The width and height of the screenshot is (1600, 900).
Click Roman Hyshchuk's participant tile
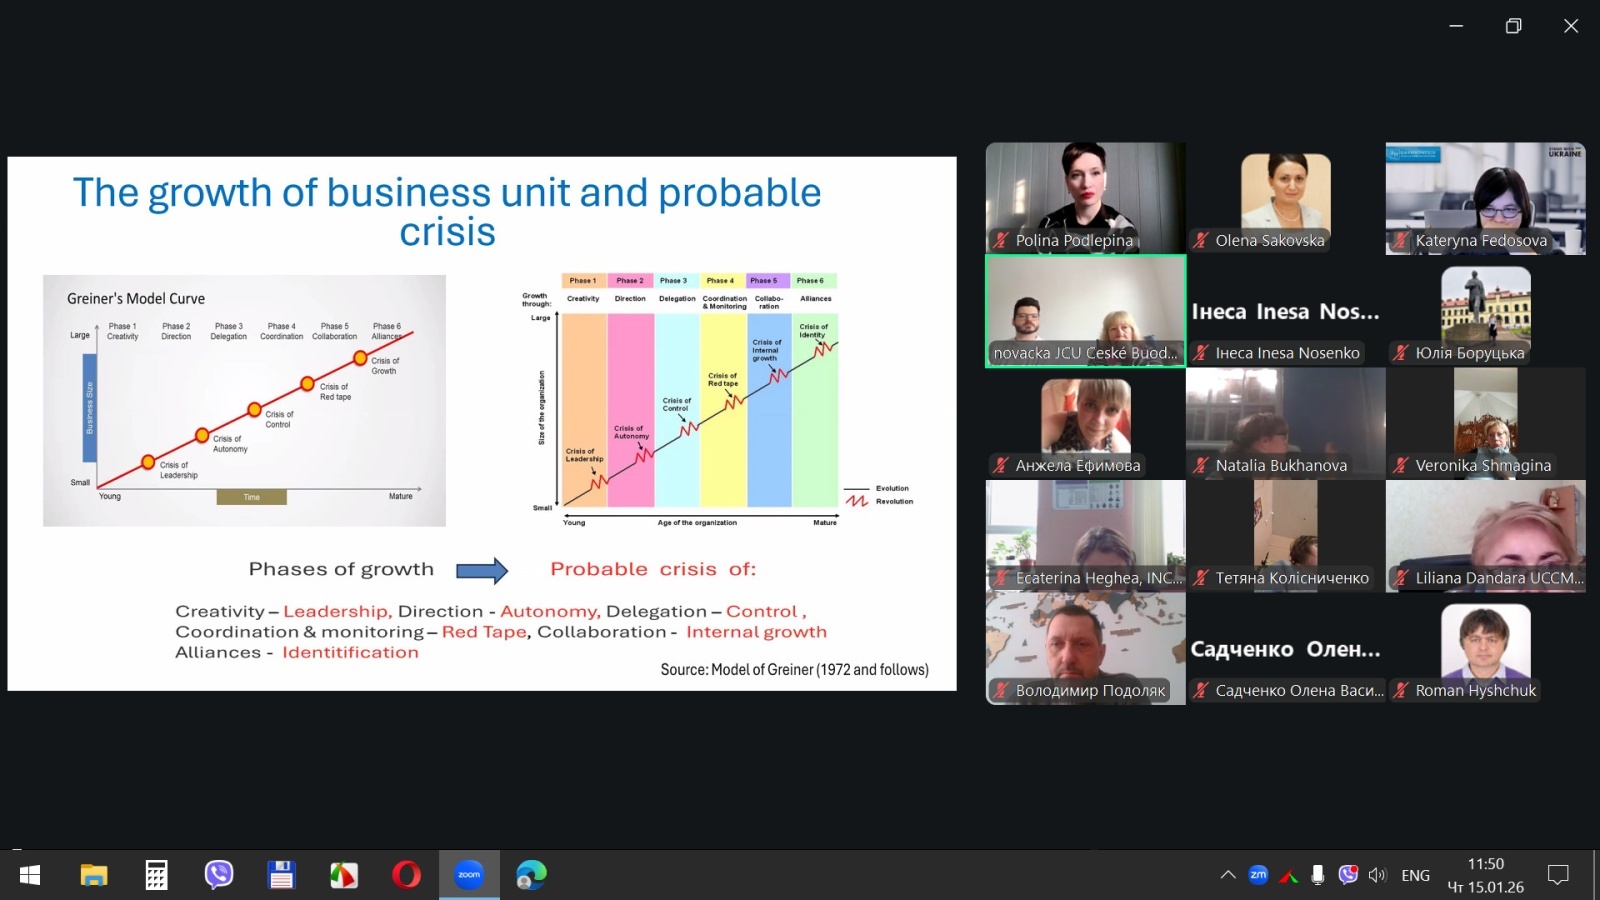(1485, 648)
